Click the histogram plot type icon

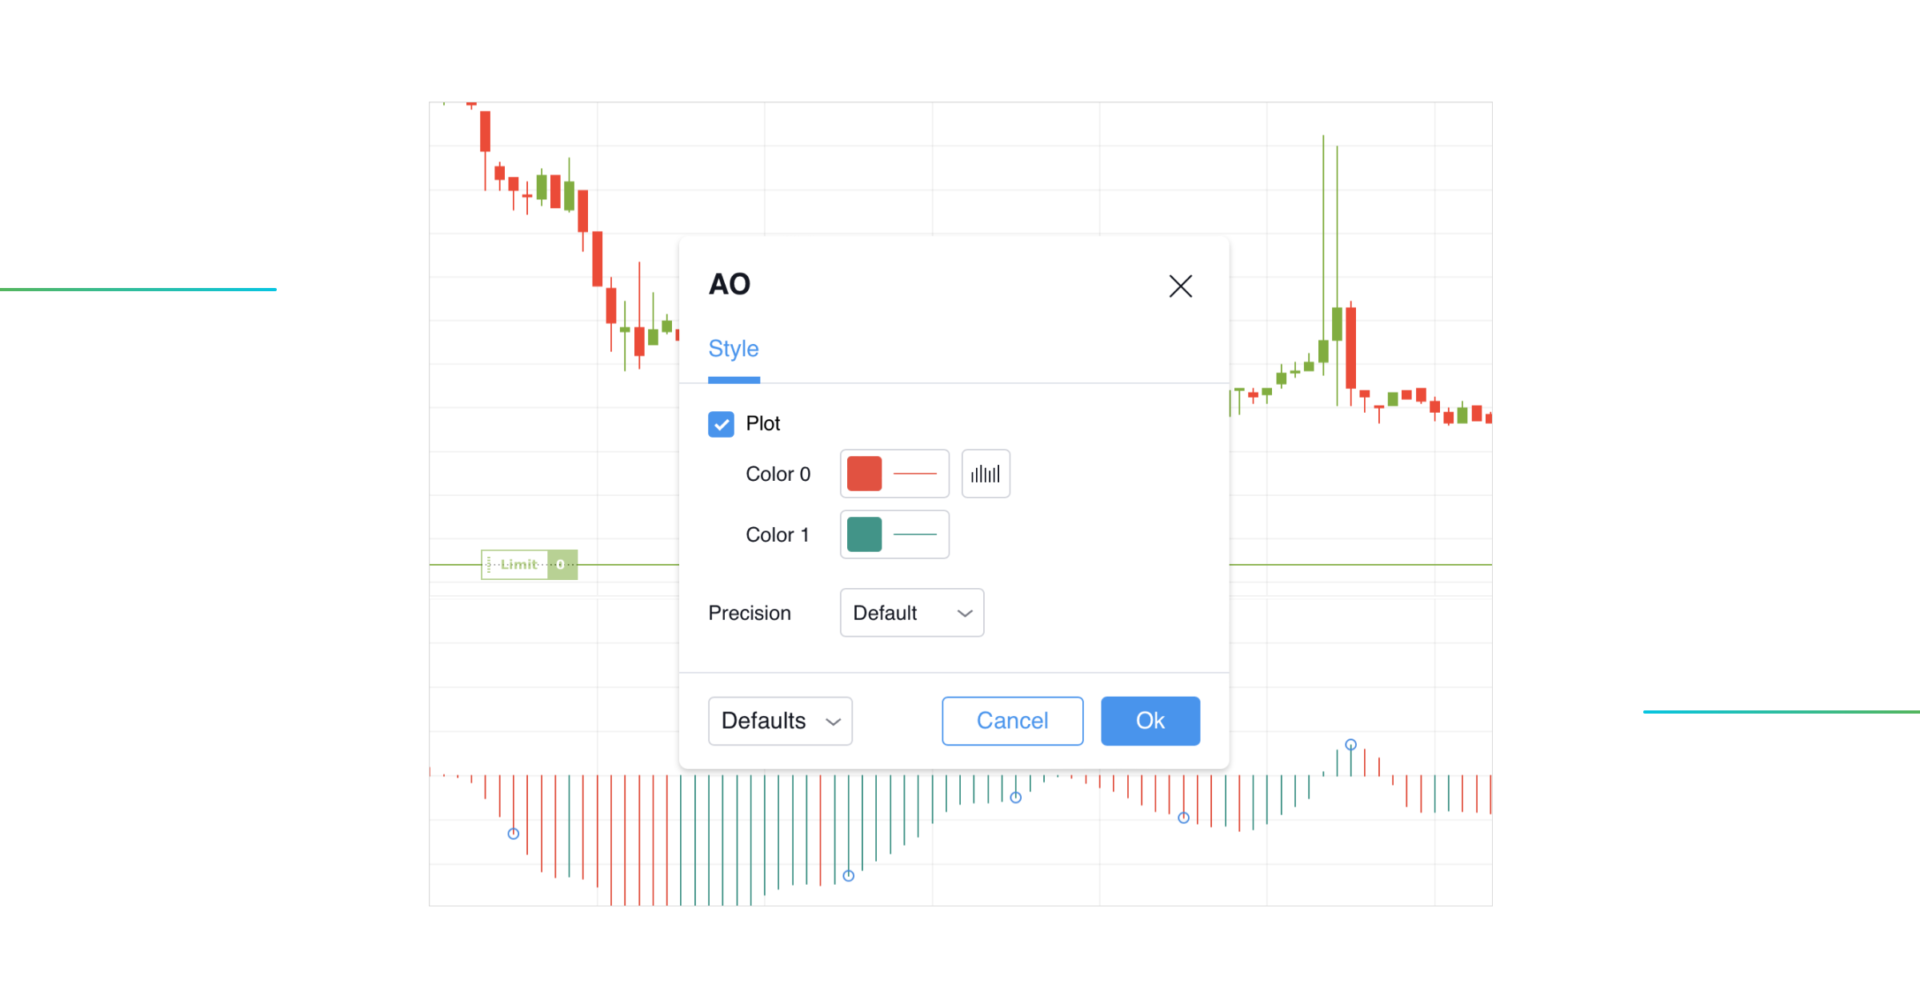click(x=985, y=474)
